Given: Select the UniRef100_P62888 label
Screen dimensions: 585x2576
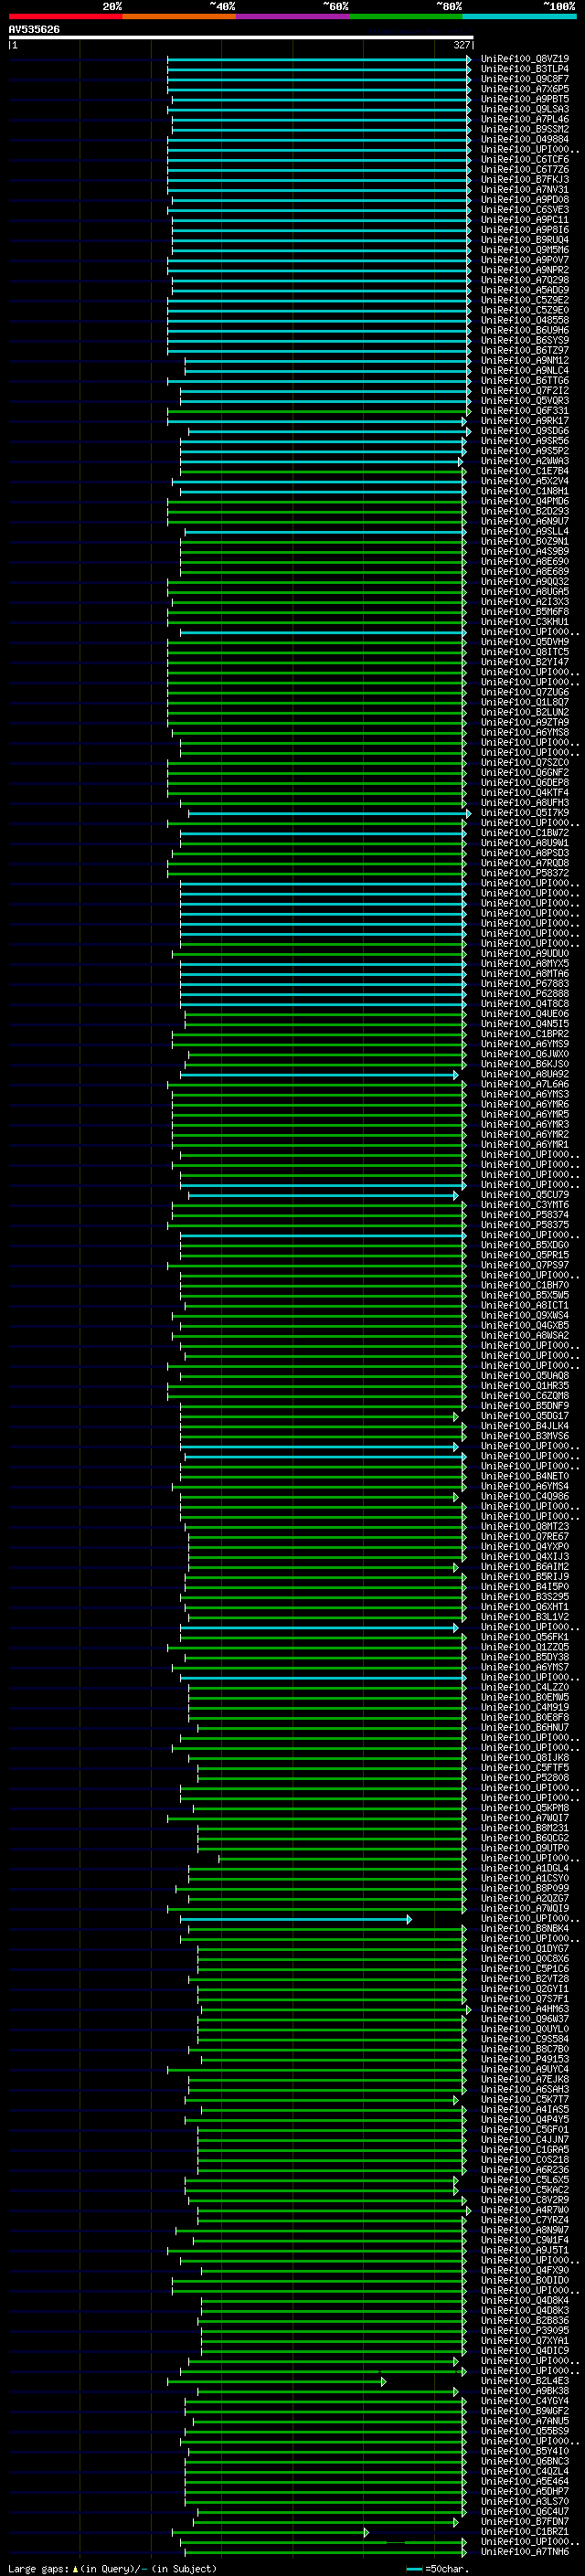Looking at the screenshot, I should tap(525, 993).
